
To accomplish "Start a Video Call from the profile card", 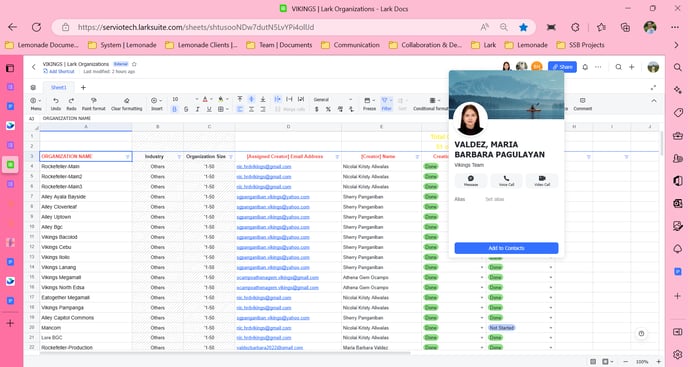I will 542,180.
